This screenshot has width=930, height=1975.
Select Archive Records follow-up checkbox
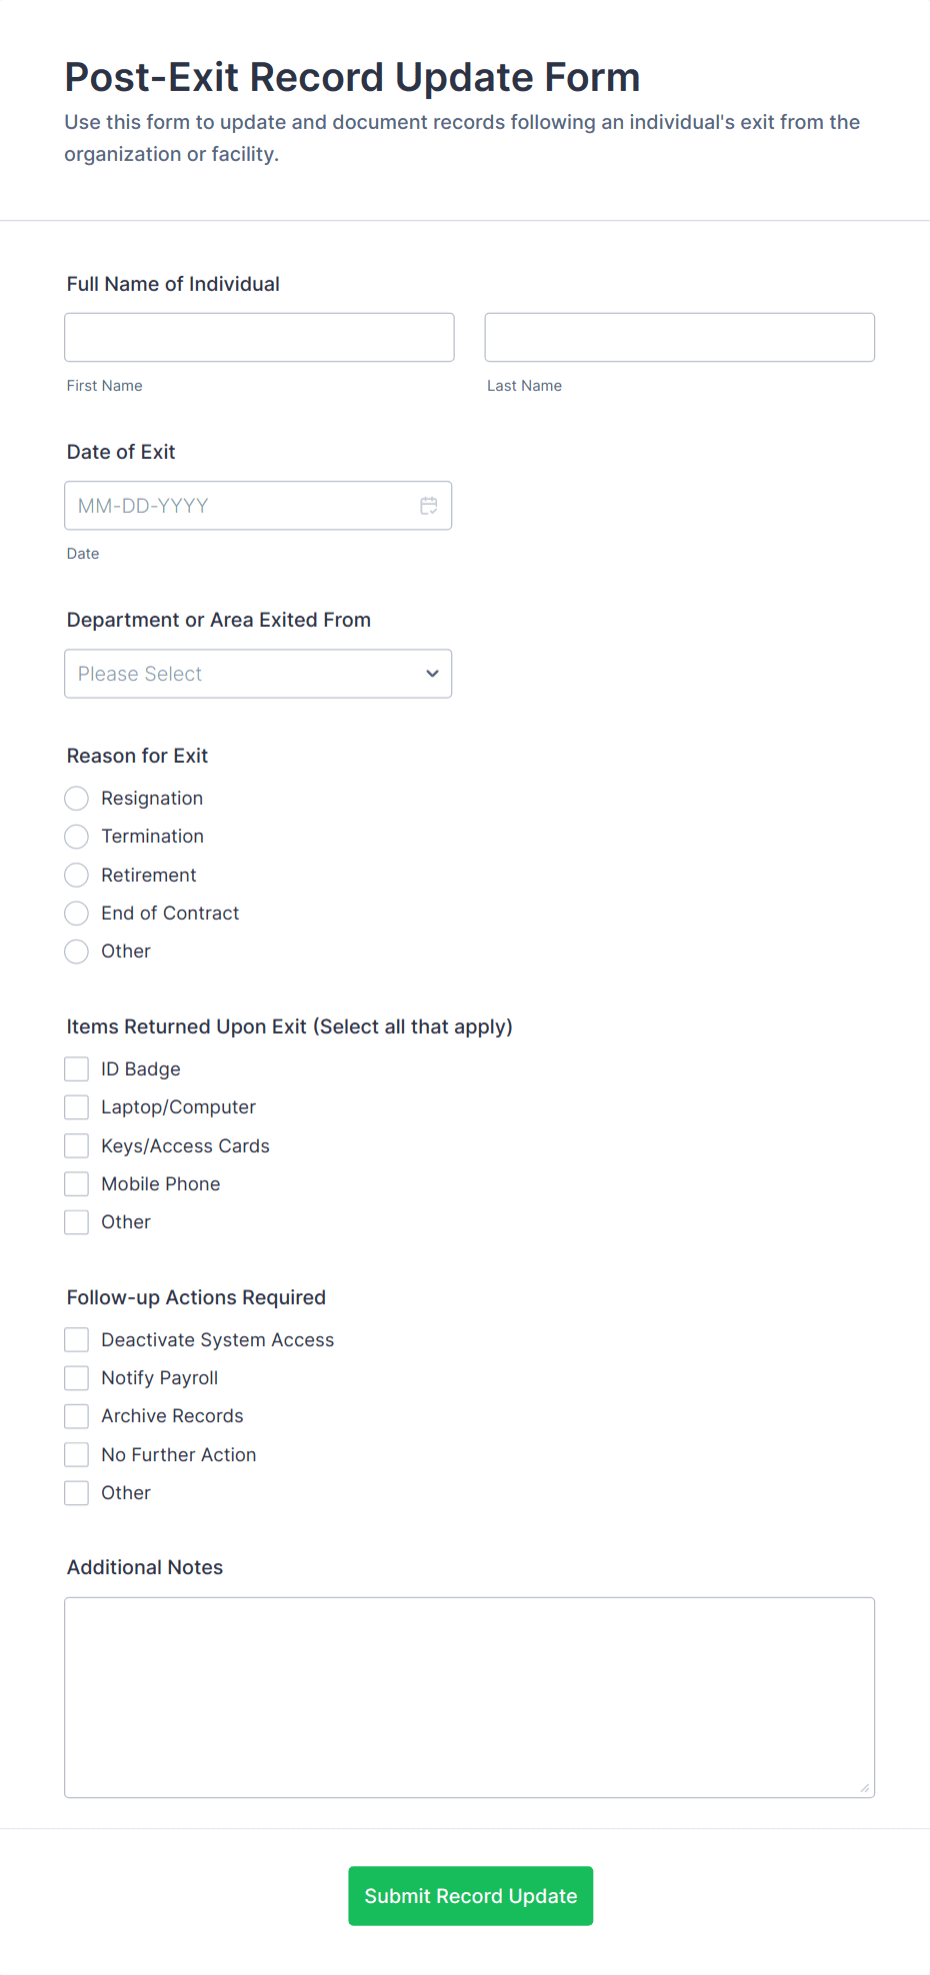coord(76,1415)
